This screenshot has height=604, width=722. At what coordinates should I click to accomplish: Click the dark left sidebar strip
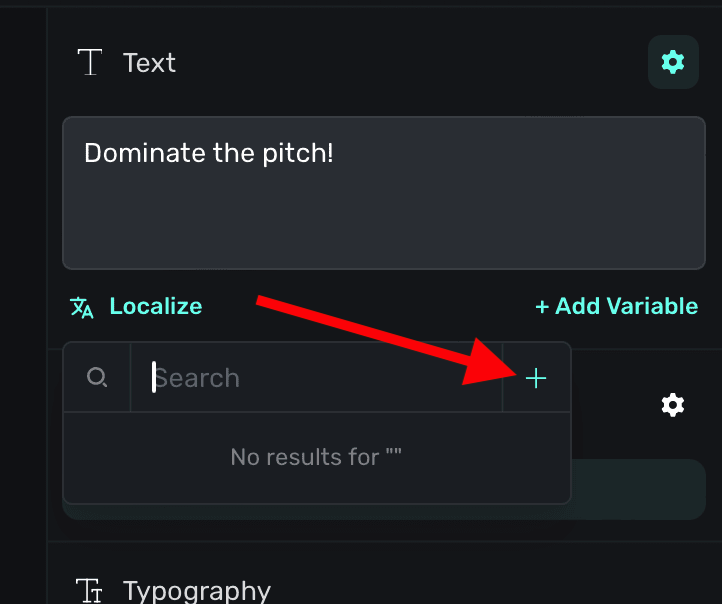22,300
